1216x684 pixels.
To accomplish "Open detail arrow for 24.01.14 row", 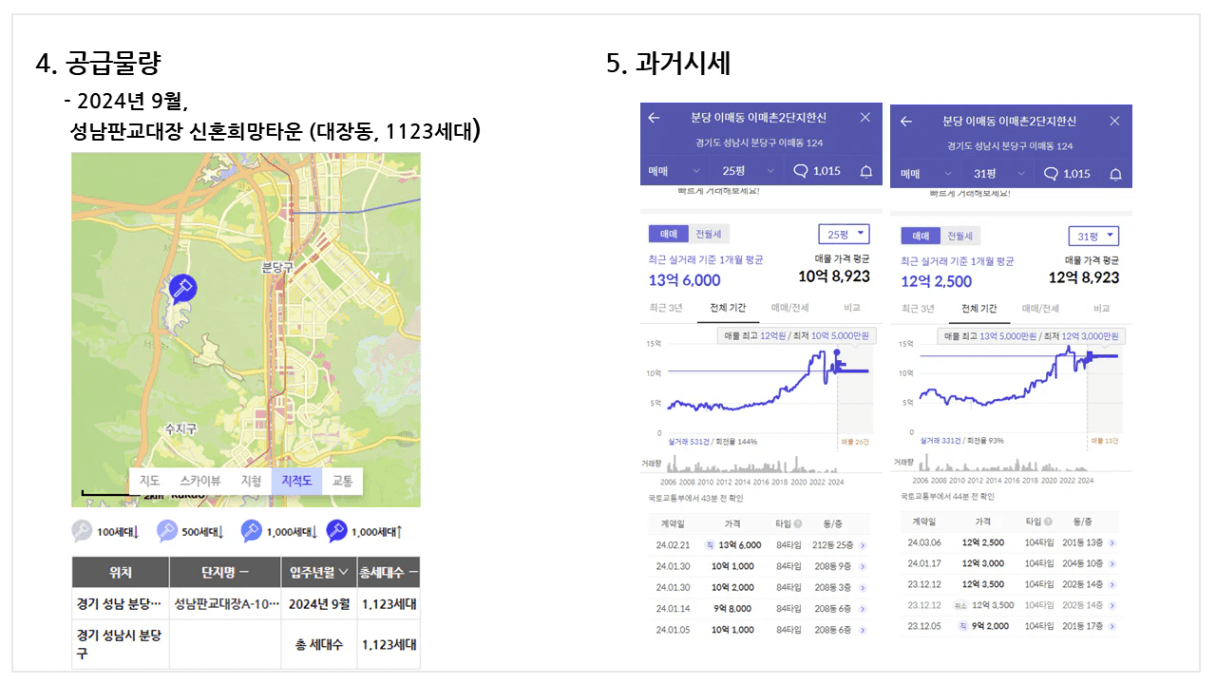I will [x=862, y=608].
